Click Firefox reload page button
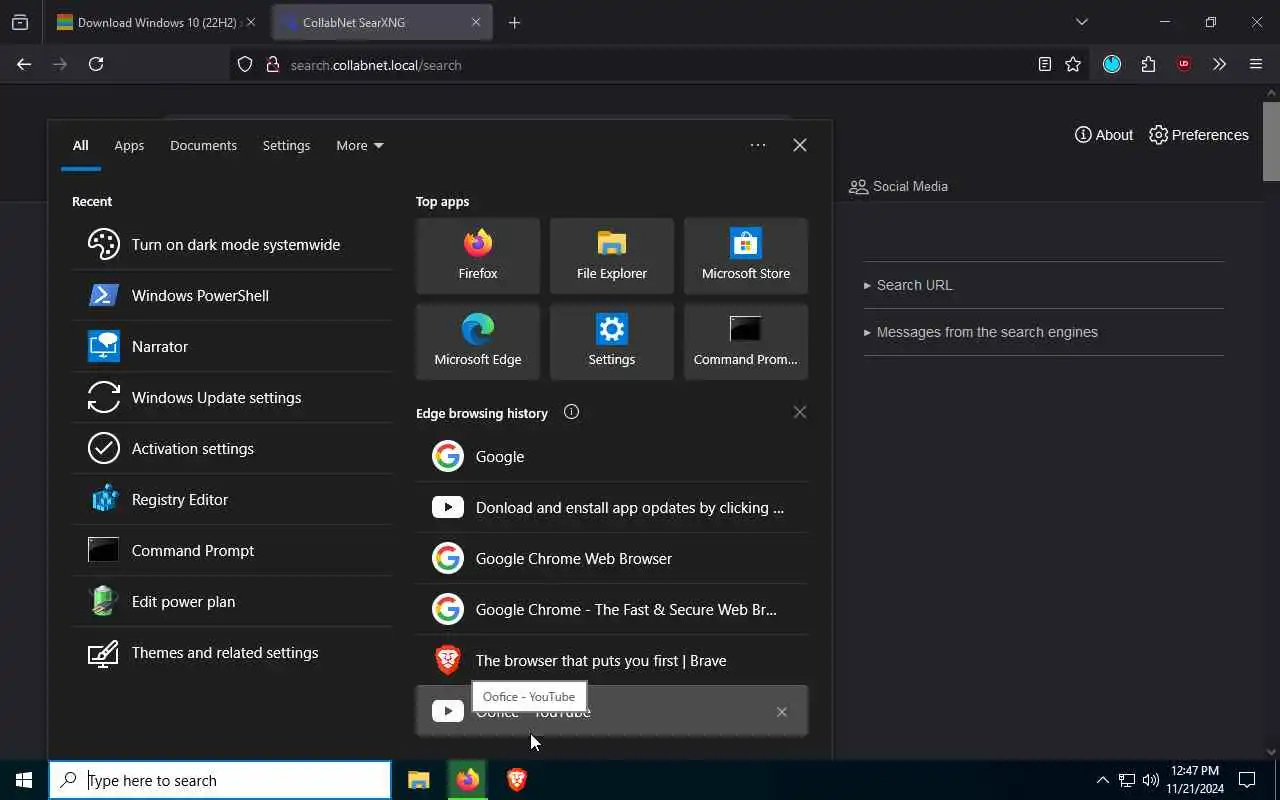 (96, 64)
